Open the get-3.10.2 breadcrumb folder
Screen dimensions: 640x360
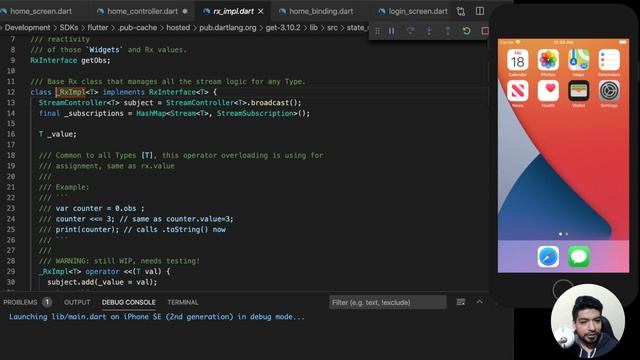tap(283, 28)
